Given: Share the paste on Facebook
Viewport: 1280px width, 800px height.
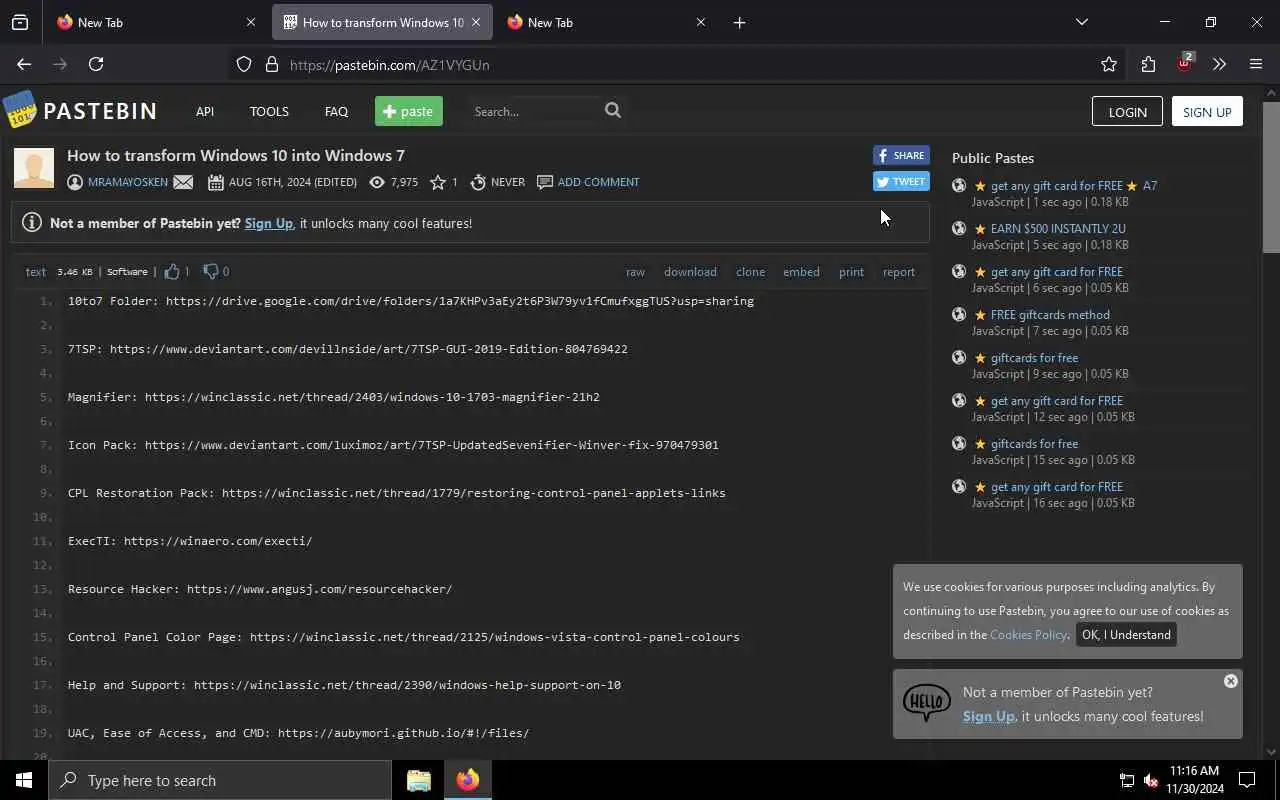Looking at the screenshot, I should coord(901,155).
